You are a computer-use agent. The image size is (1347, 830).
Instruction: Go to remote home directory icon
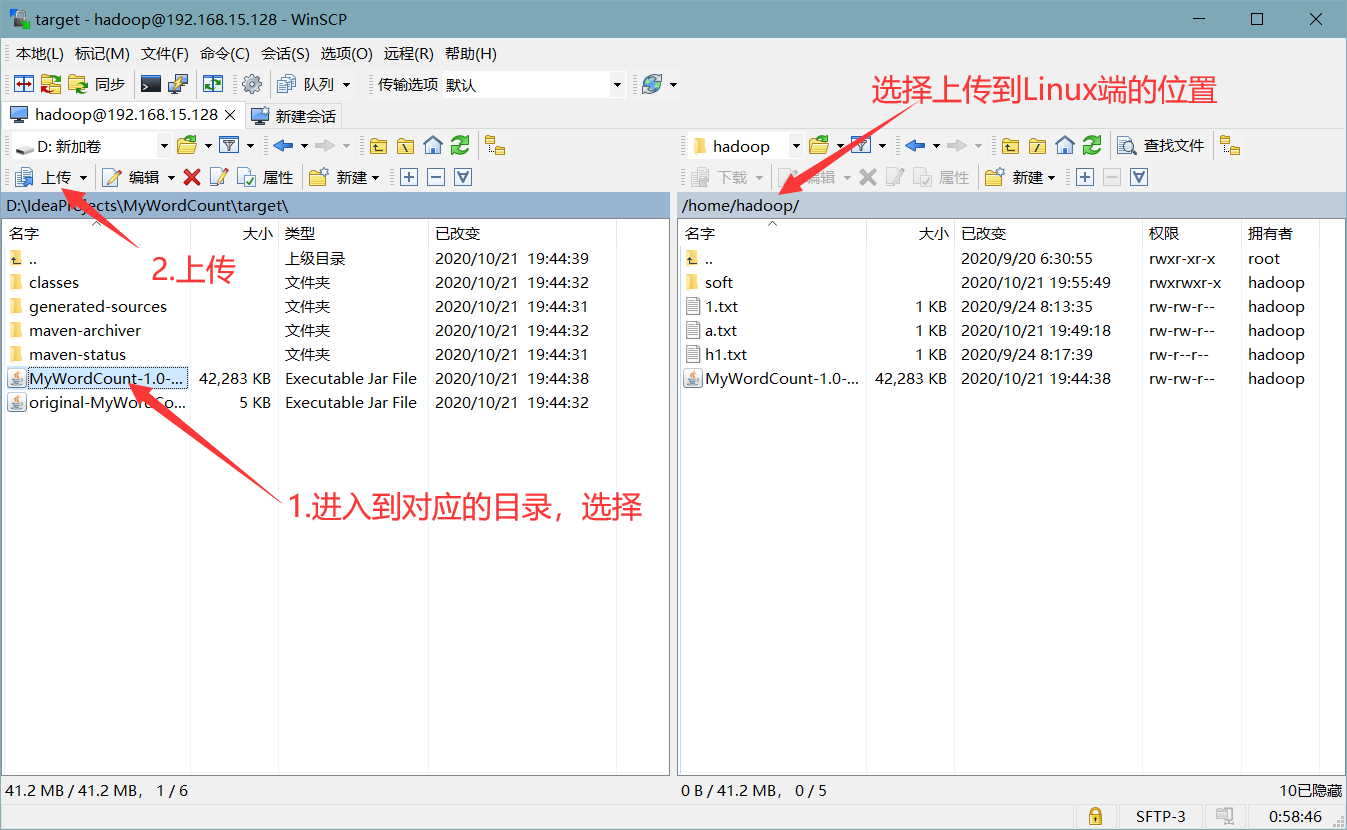(x=1065, y=146)
